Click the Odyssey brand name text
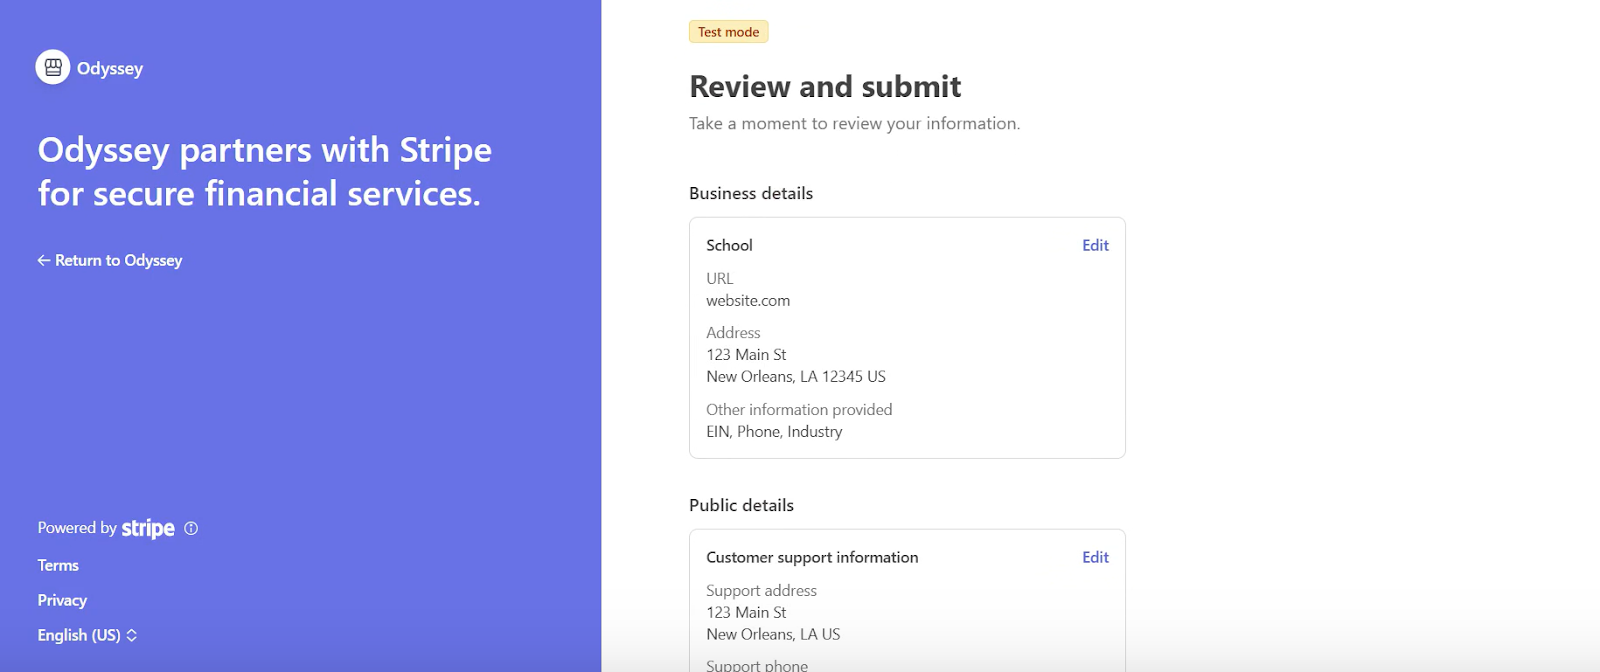The height and width of the screenshot is (672, 1600). click(110, 68)
